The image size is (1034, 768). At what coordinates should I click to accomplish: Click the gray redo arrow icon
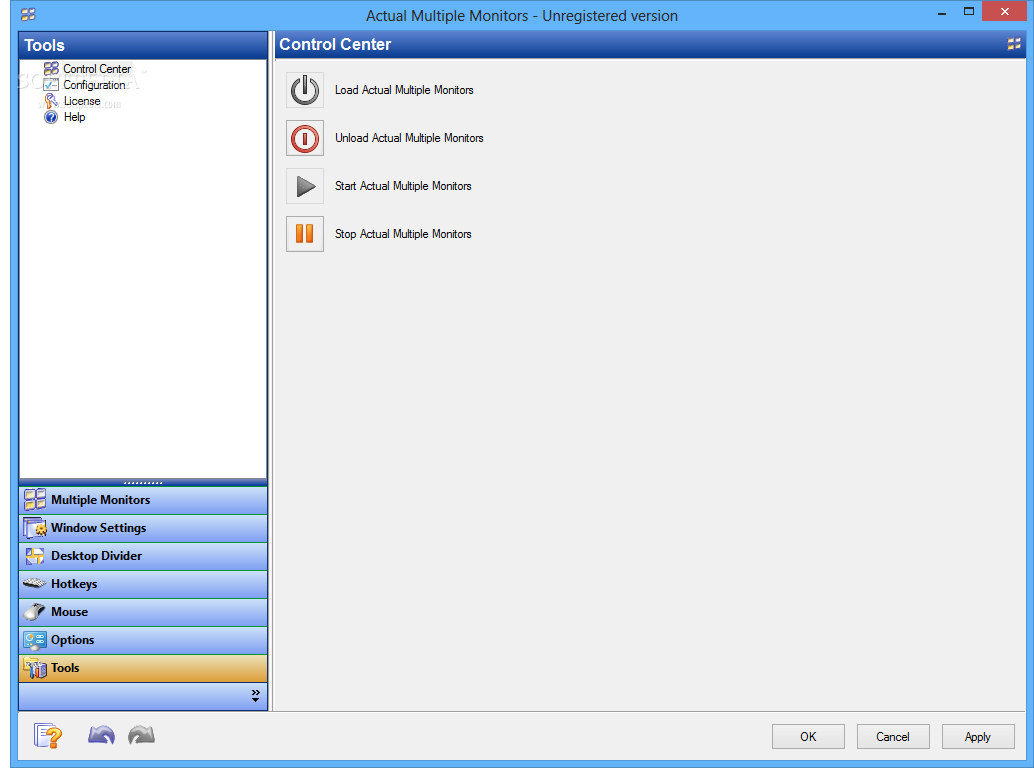click(x=141, y=735)
